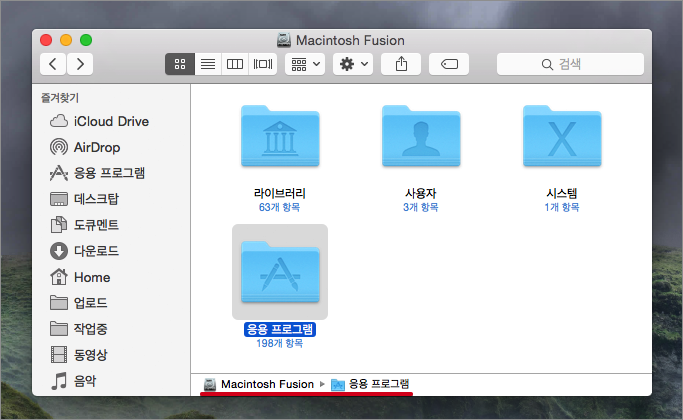The image size is (683, 420).
Task: Select the 사용자 folder icon
Action: (x=421, y=136)
